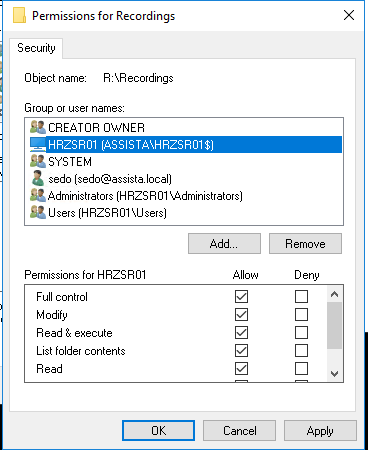This screenshot has width=368, height=450.
Task: Click the Users group icon
Action: 38,212
